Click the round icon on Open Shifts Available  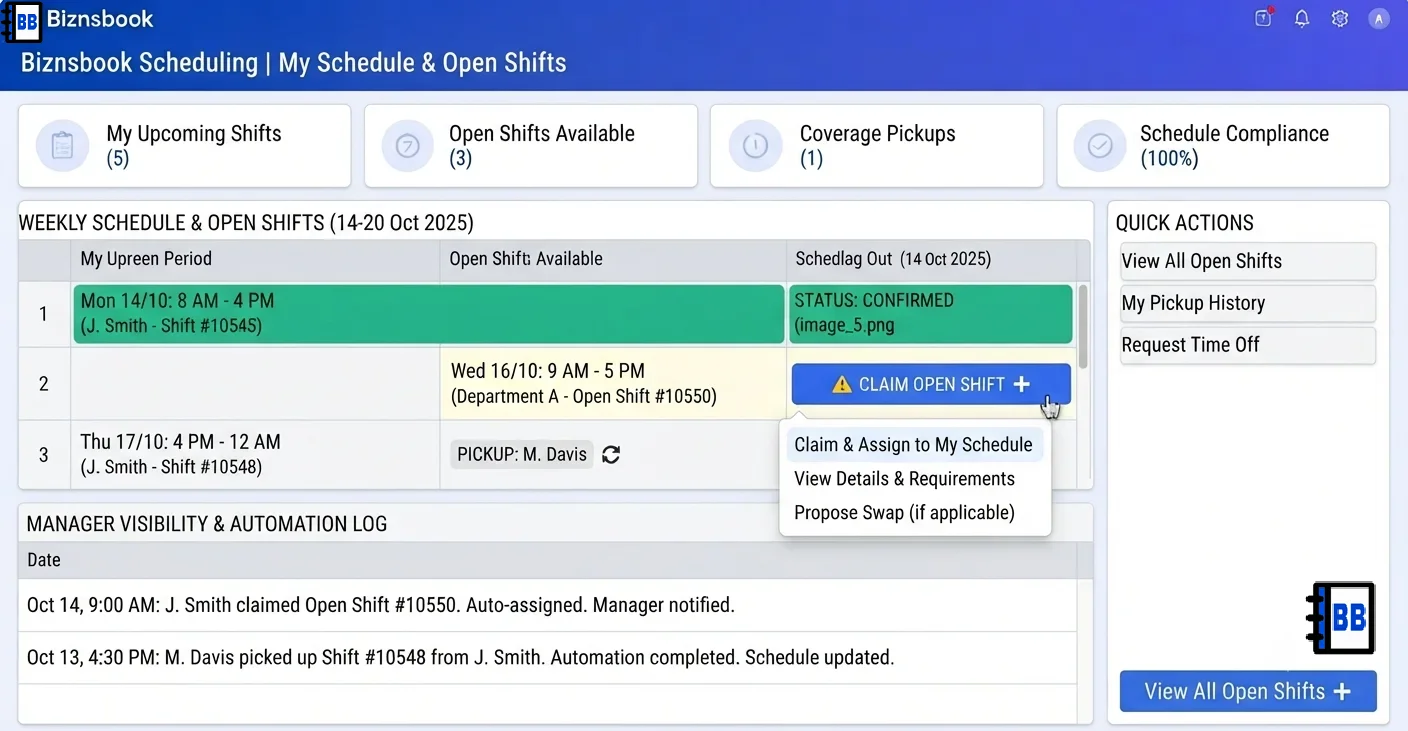408,146
